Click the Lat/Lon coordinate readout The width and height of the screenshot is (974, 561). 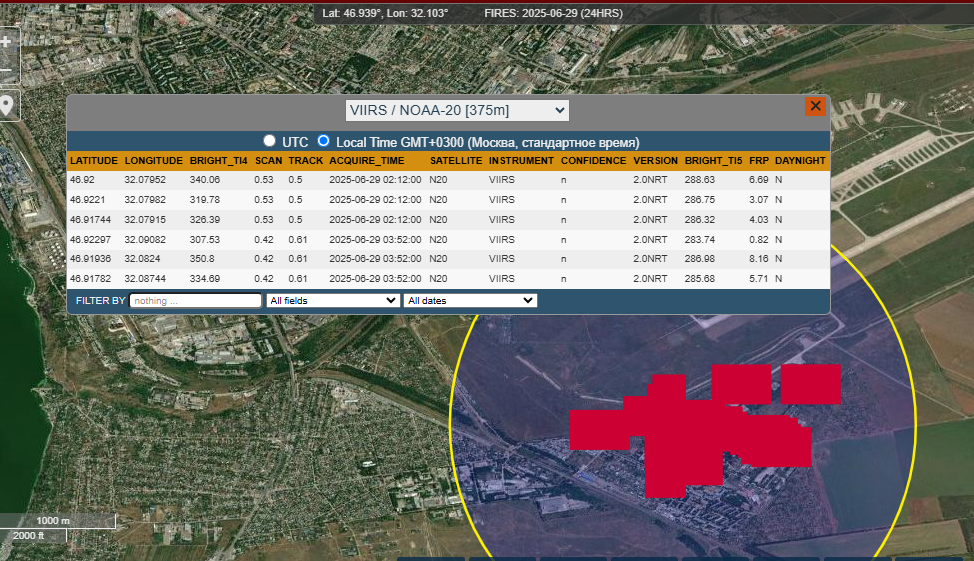[385, 13]
